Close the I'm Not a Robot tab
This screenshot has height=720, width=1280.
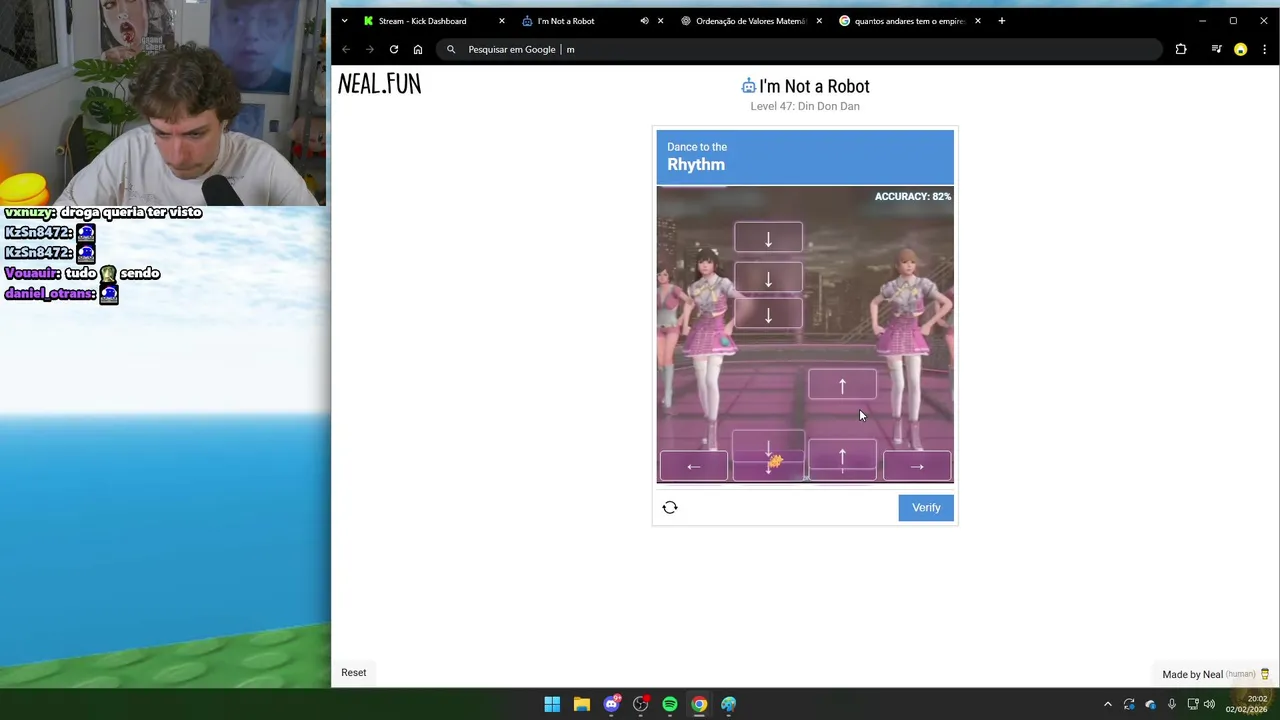coord(660,21)
